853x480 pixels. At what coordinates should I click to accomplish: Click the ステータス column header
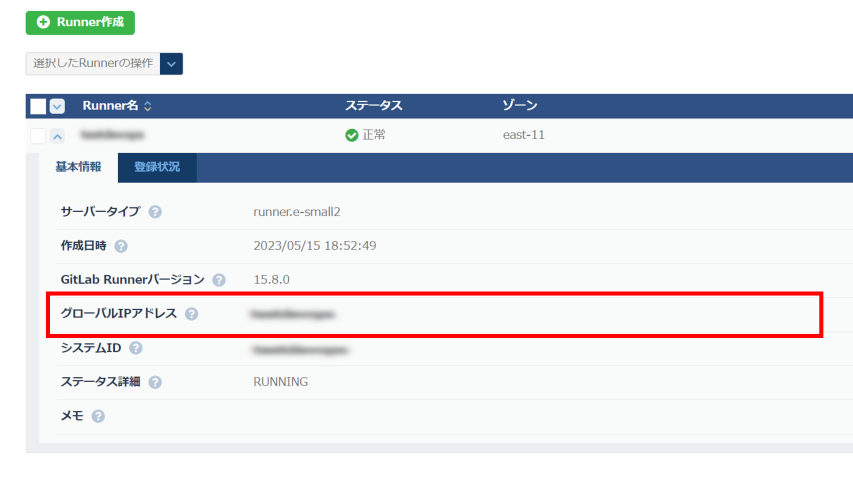(x=373, y=106)
